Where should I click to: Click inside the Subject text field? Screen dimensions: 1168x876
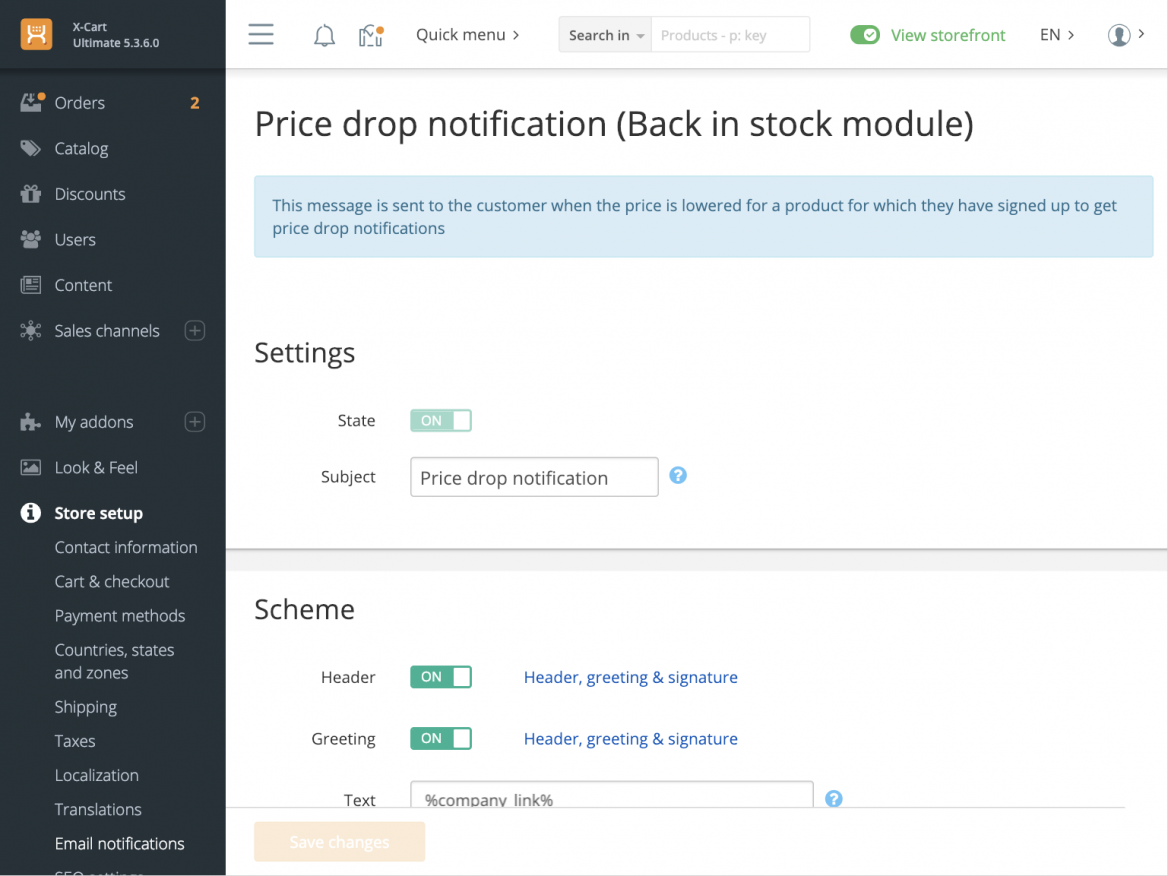(x=533, y=477)
